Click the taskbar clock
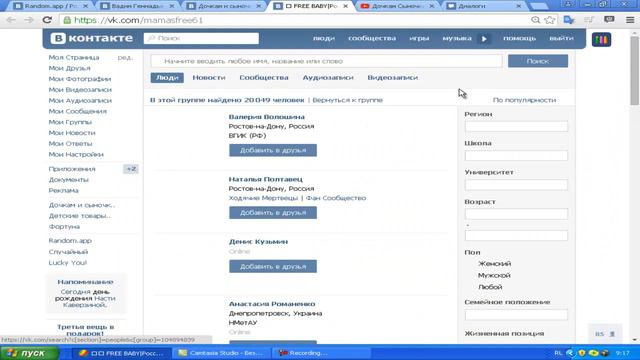 (622, 353)
